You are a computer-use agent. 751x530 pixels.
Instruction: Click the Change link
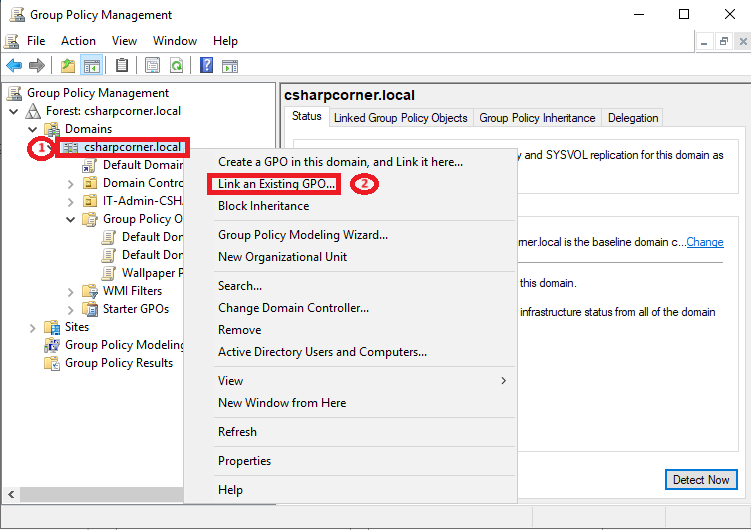(705, 242)
